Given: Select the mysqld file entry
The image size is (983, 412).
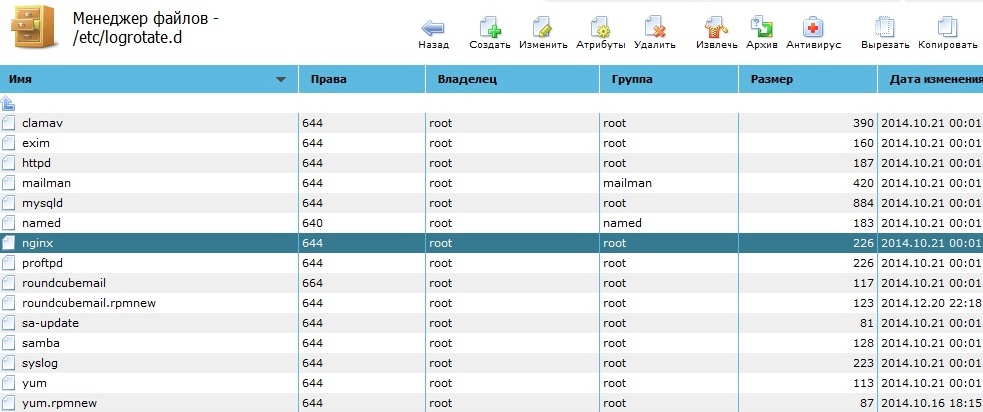Looking at the screenshot, I should click(41, 203).
